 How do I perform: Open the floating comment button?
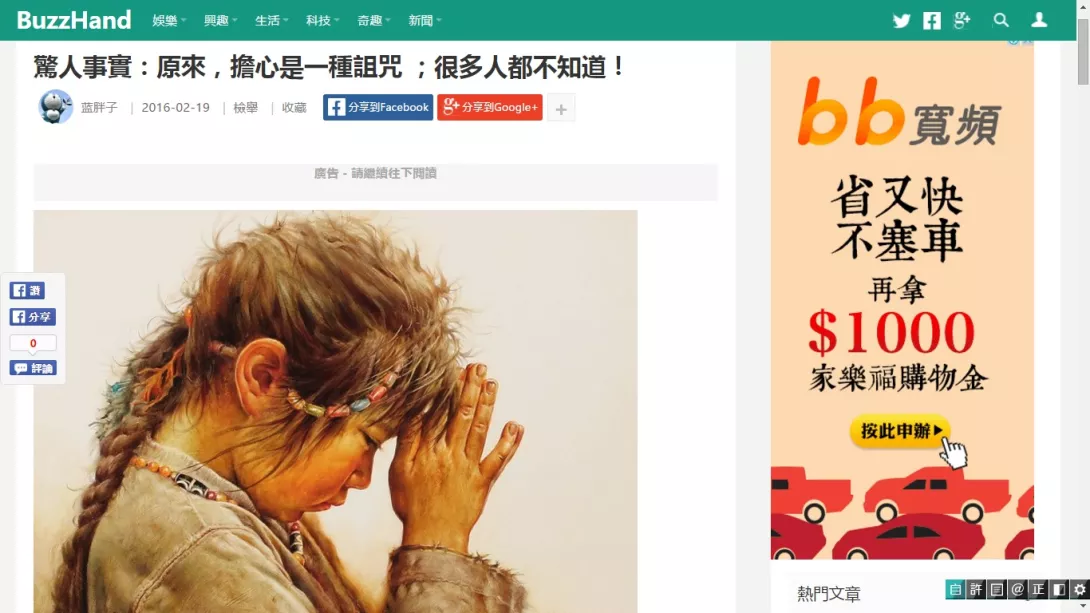pos(33,368)
